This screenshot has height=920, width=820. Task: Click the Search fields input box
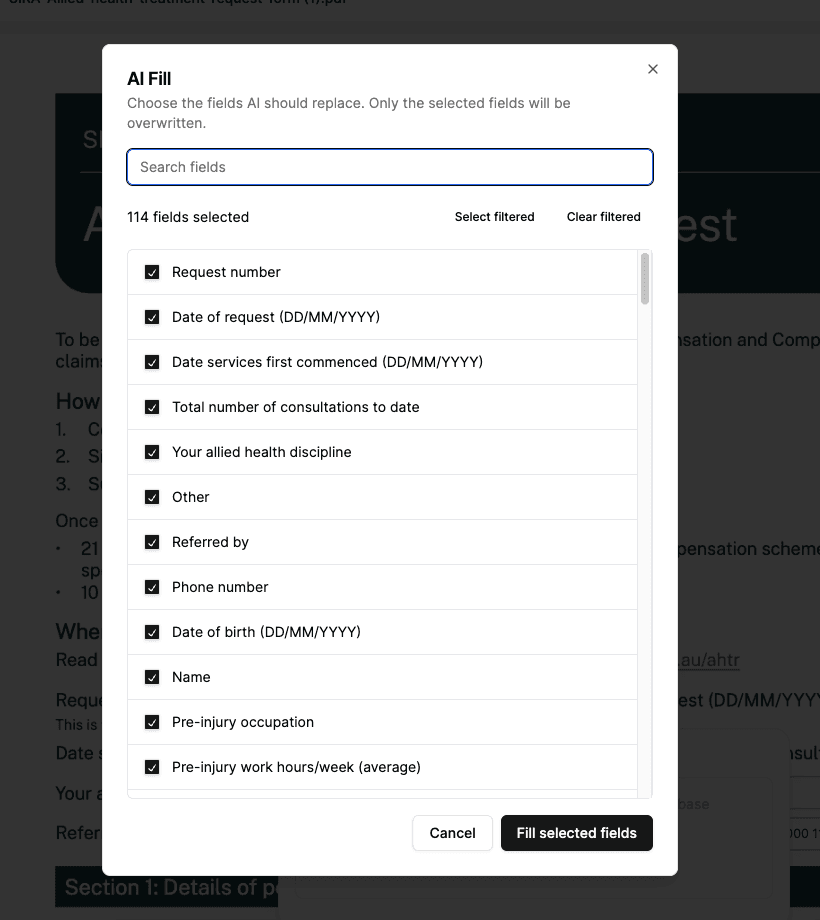click(x=390, y=166)
